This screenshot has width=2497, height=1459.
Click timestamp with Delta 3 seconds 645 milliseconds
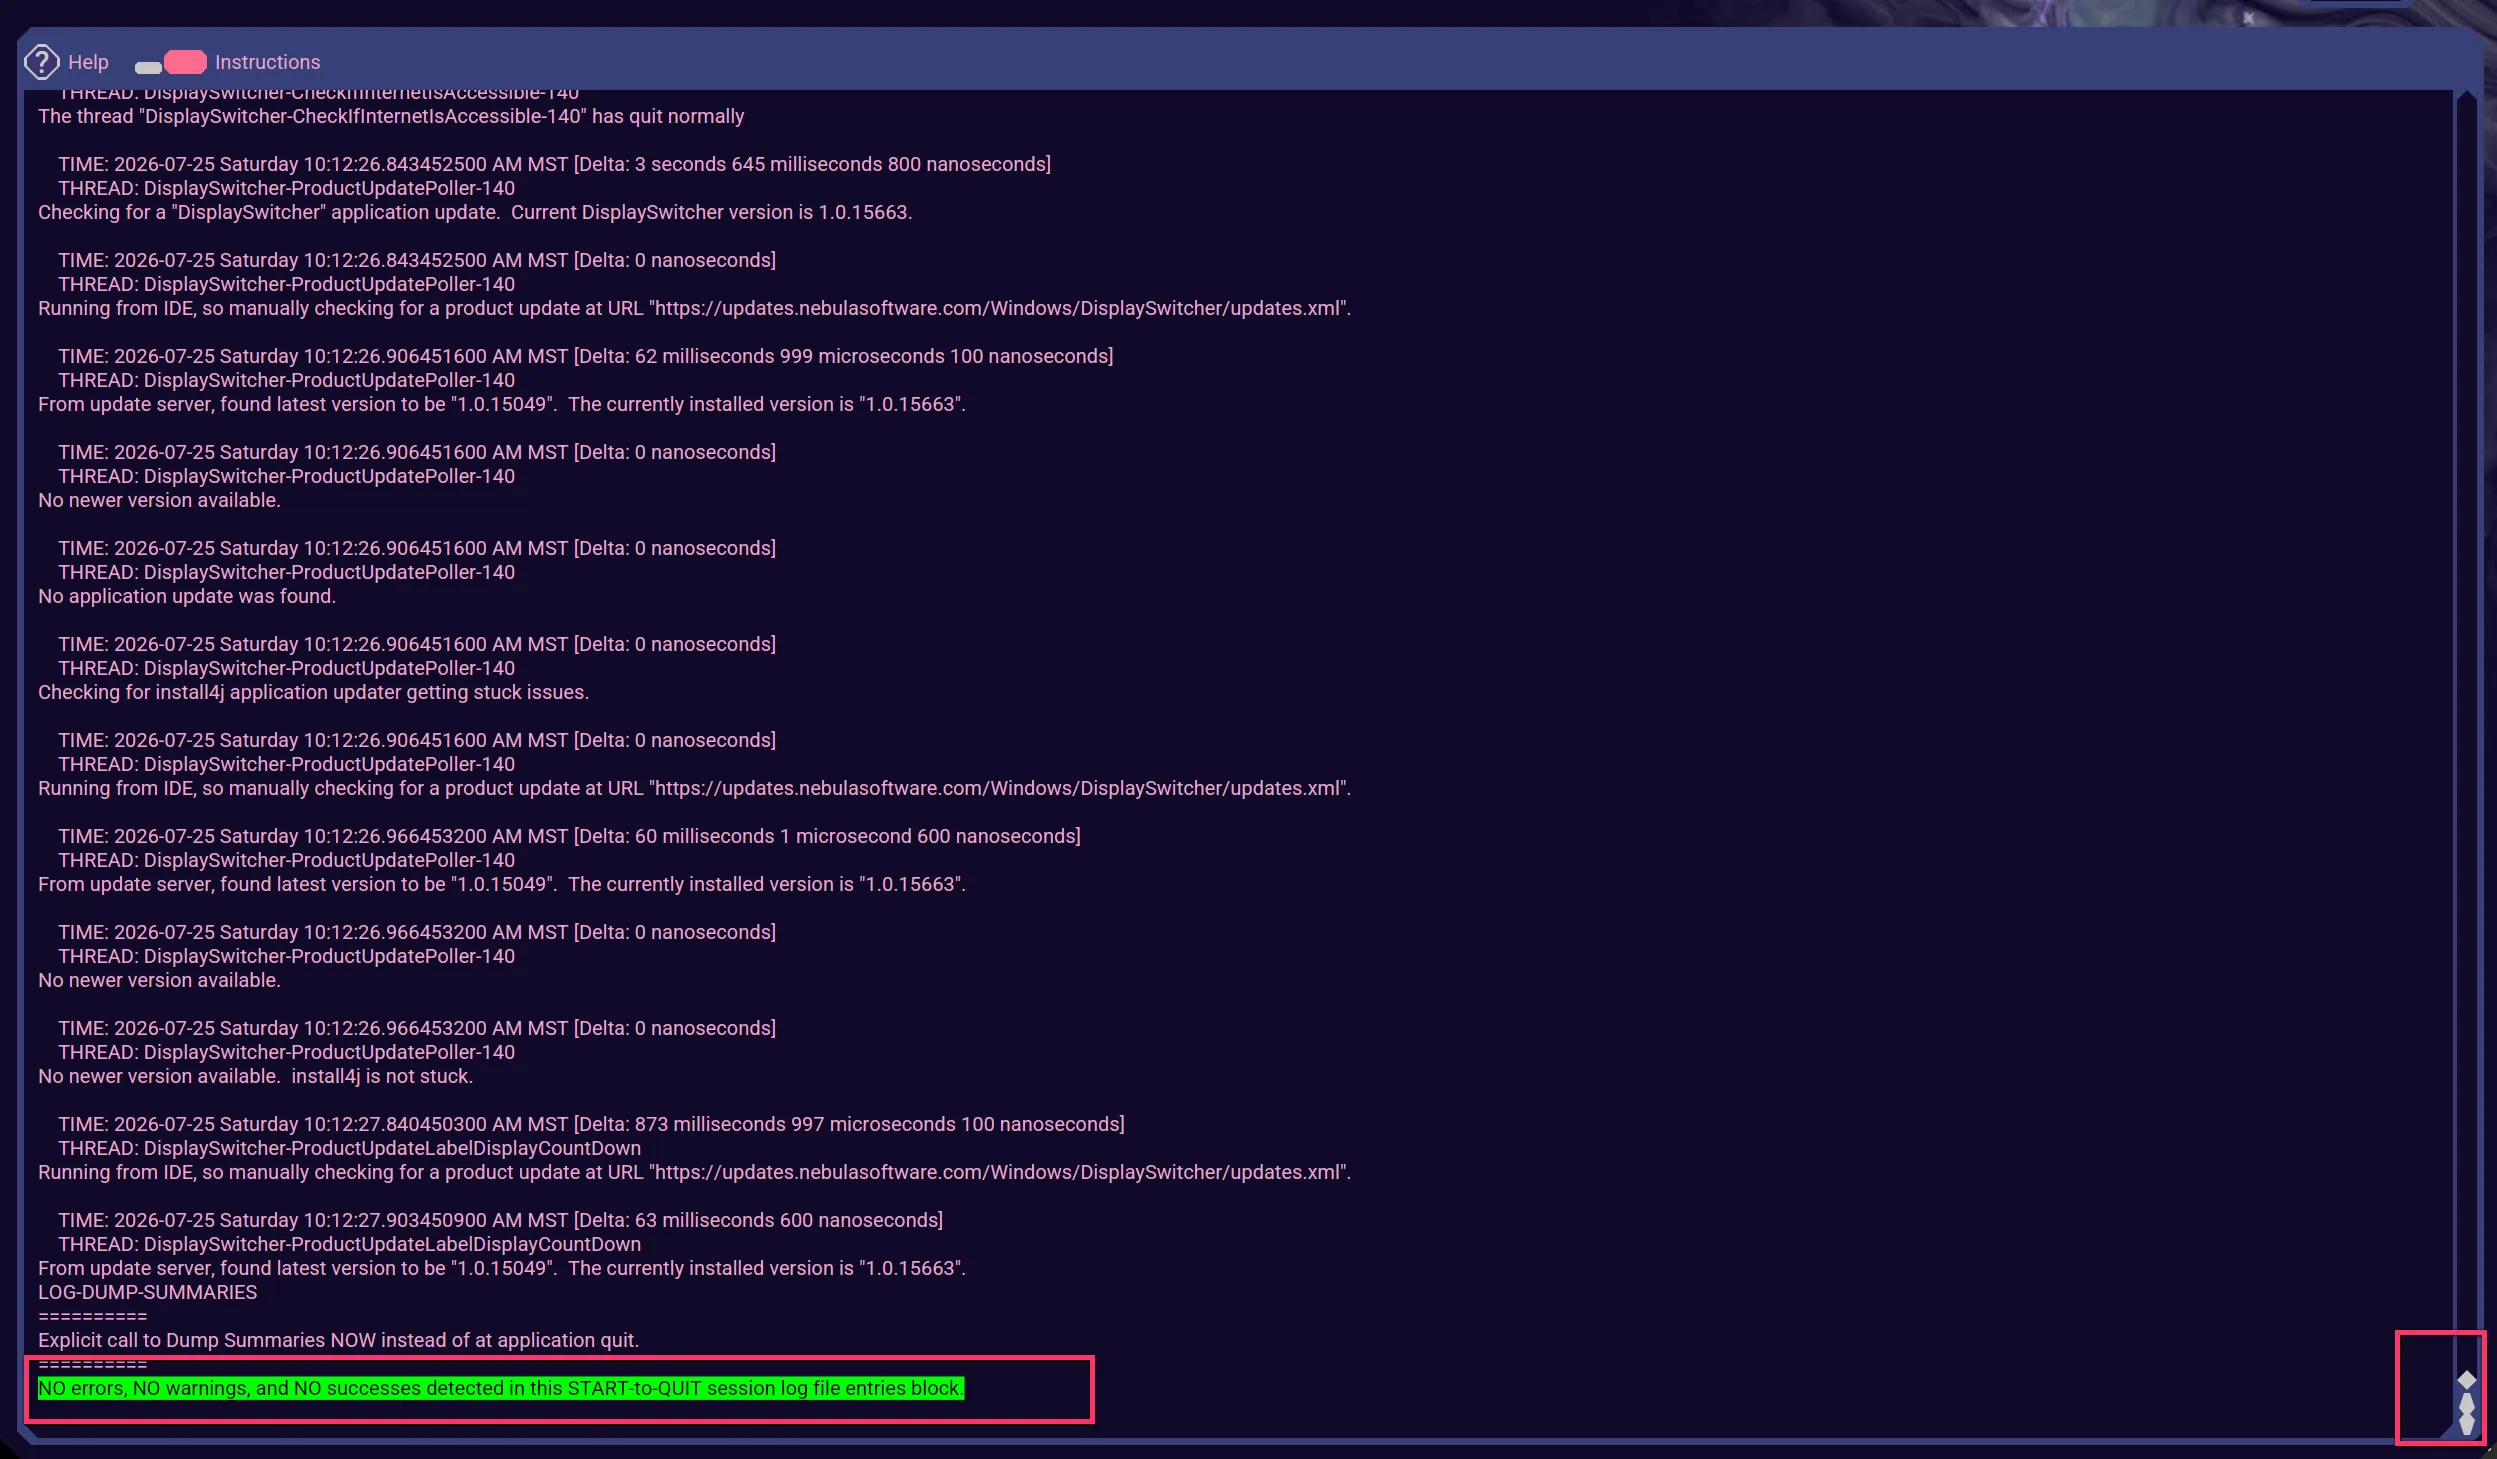click(x=554, y=164)
